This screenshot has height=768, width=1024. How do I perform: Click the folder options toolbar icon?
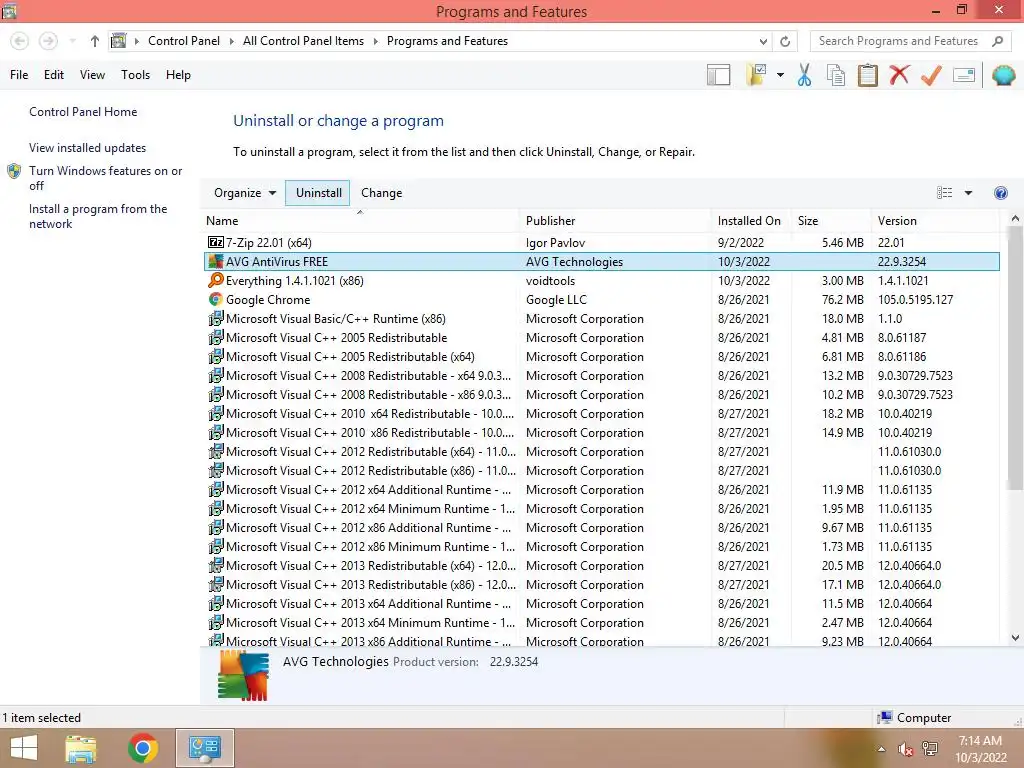point(756,75)
